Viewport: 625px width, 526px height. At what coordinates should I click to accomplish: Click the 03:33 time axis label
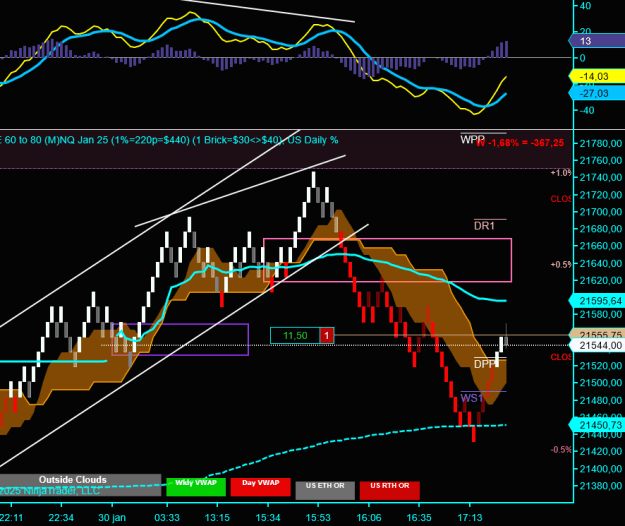point(167,518)
